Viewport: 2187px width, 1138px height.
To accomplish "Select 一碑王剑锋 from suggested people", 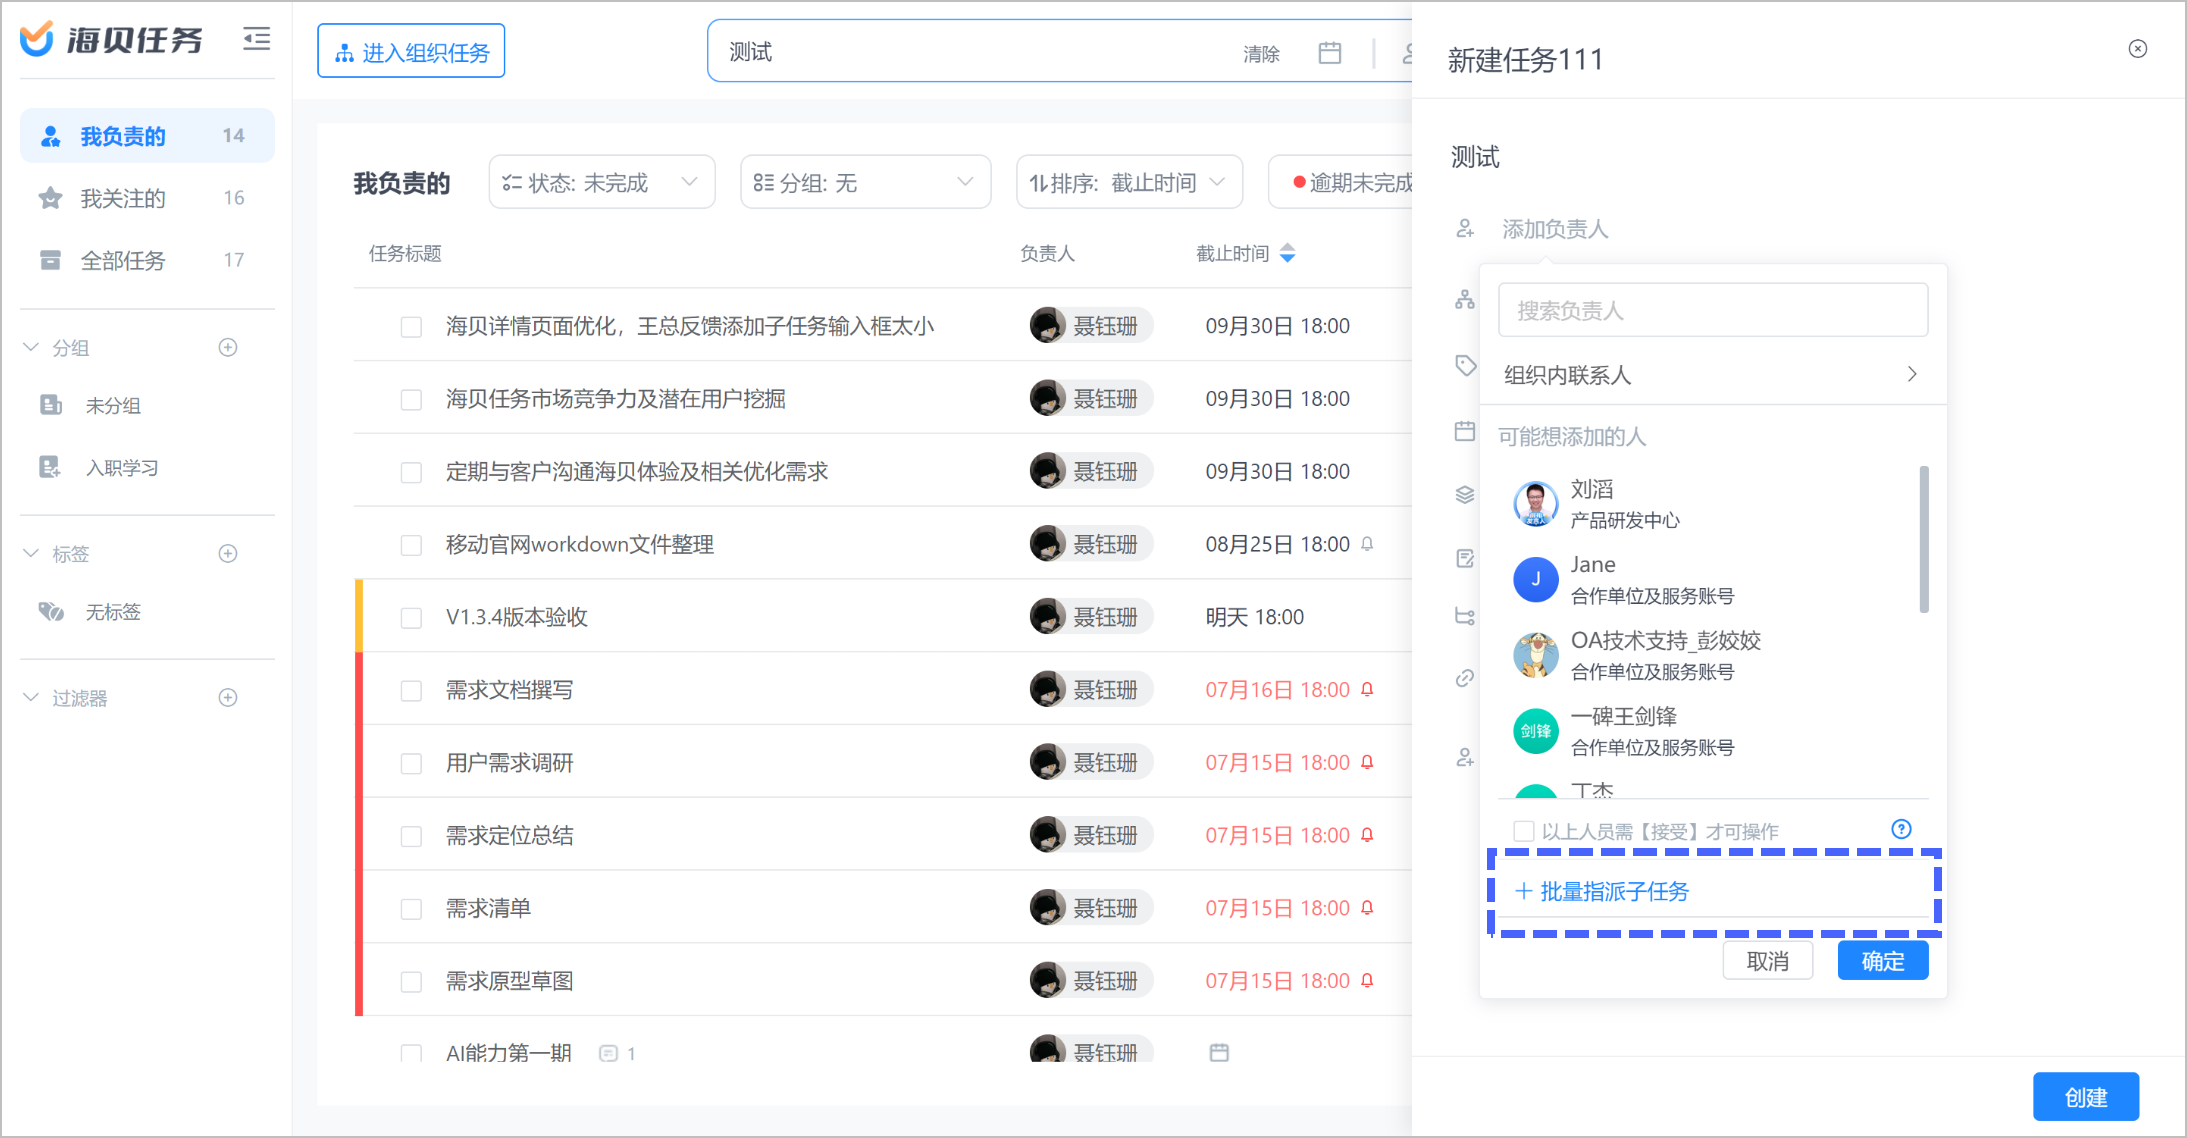I will click(1715, 731).
